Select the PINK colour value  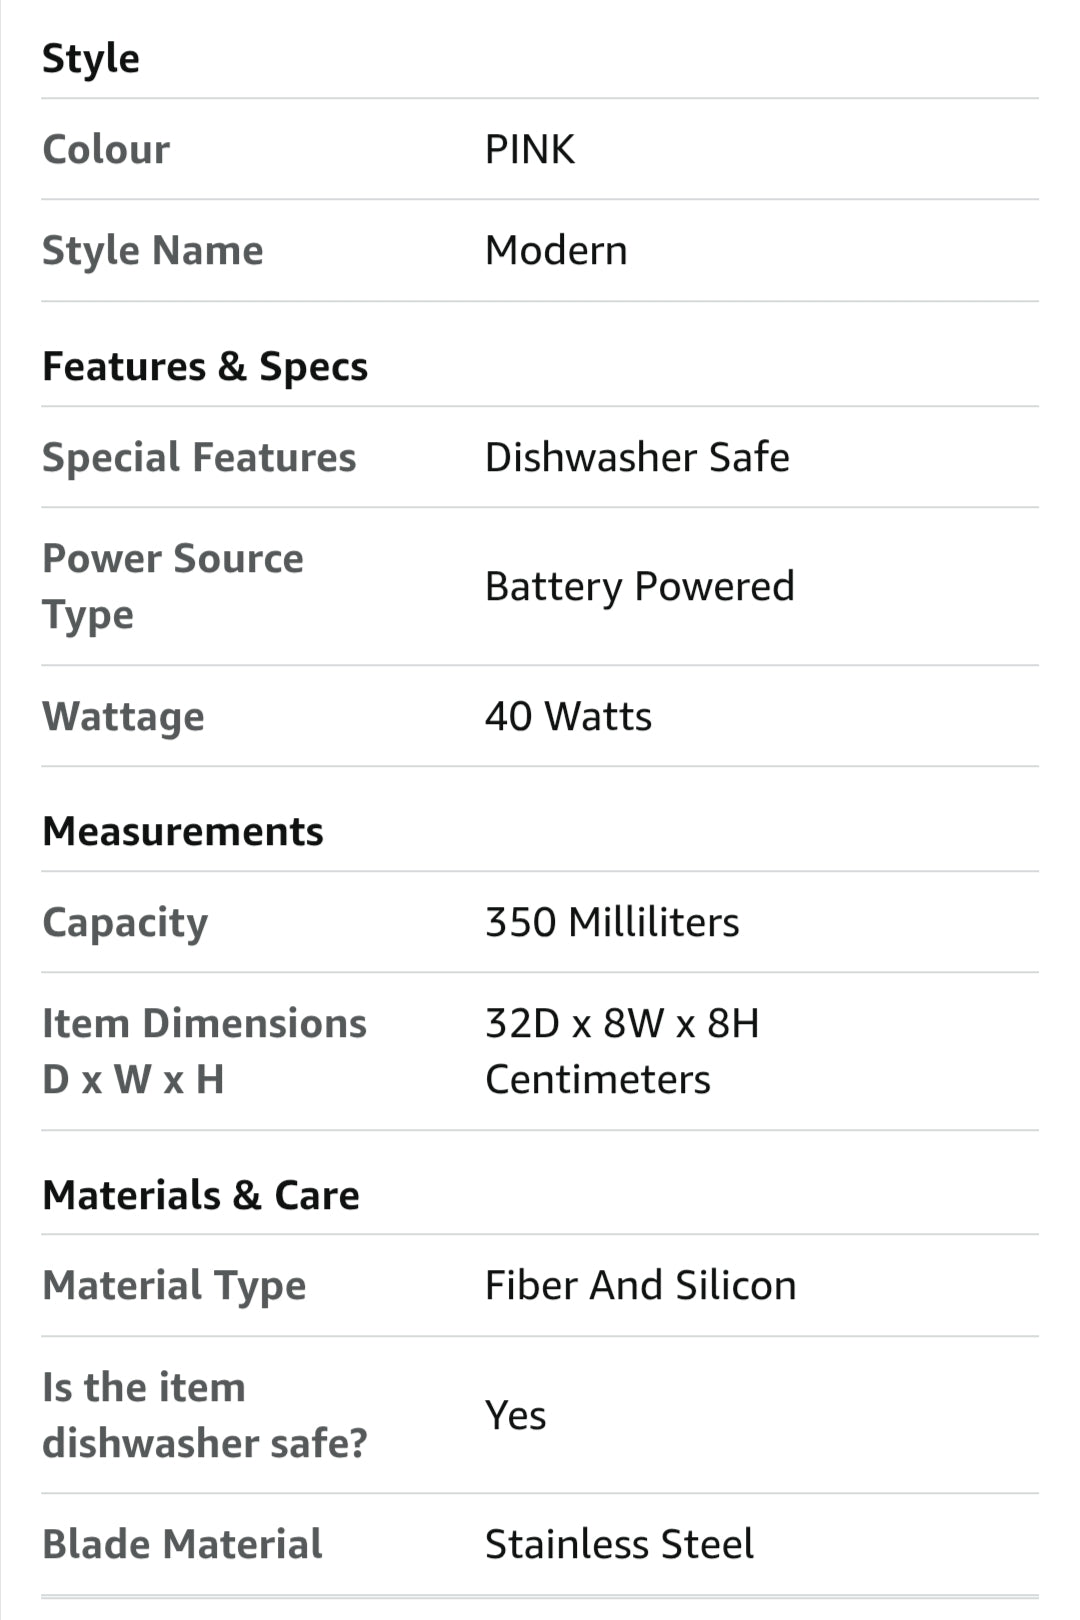coord(530,149)
